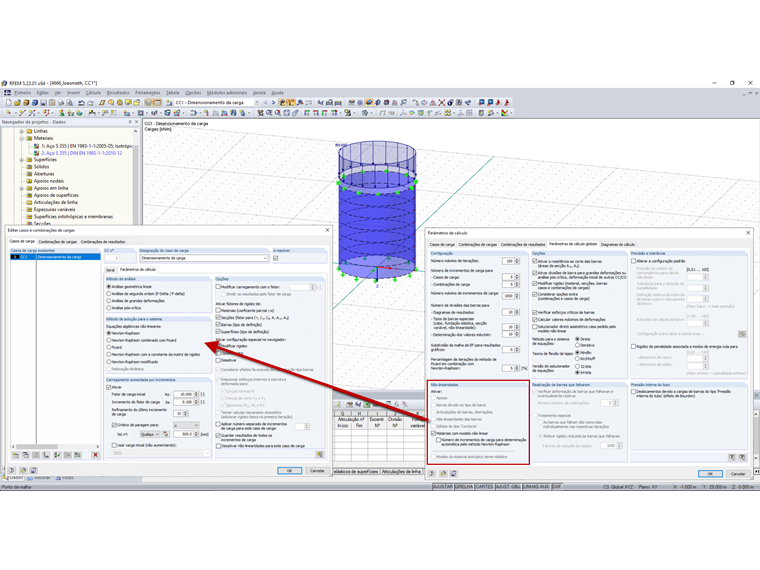Click the Undo arrow in main toolbar
760x570 pixels.
click(81, 103)
